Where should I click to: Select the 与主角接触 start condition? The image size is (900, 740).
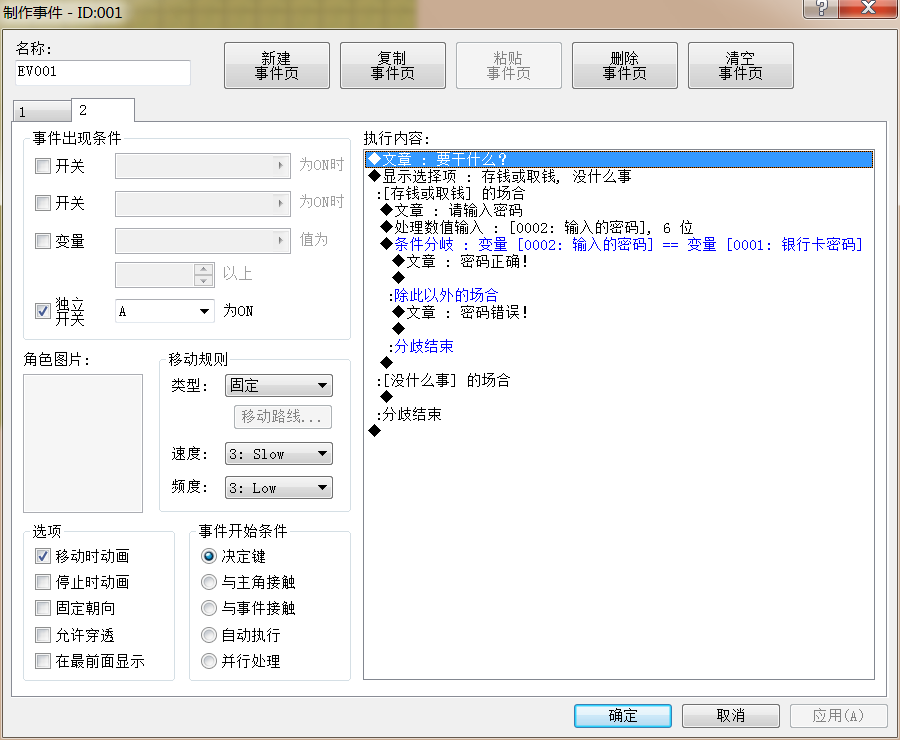pos(209,582)
